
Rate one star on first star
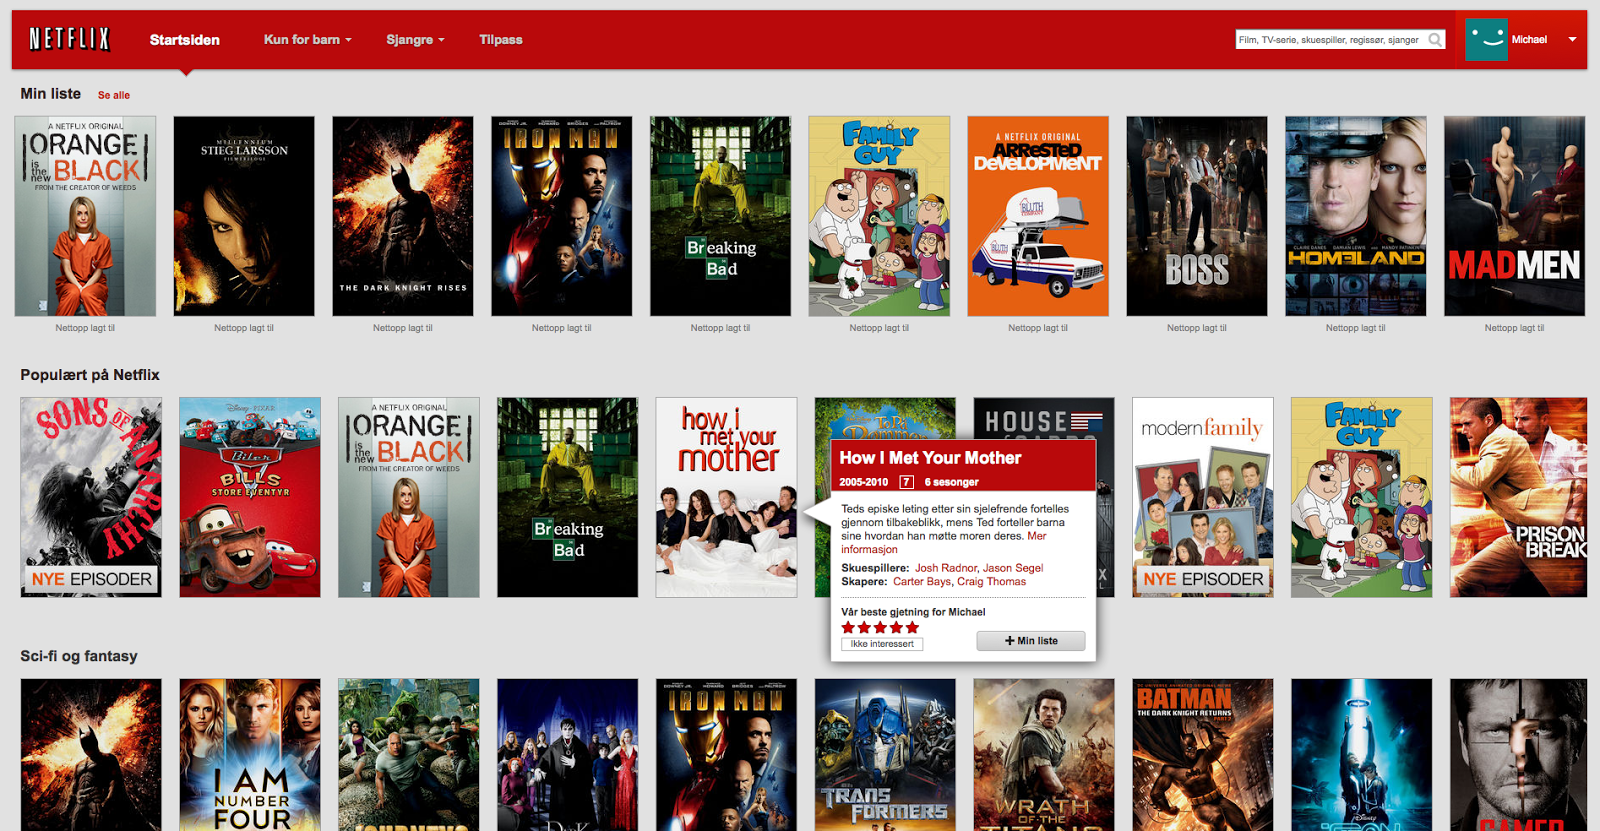(x=848, y=628)
